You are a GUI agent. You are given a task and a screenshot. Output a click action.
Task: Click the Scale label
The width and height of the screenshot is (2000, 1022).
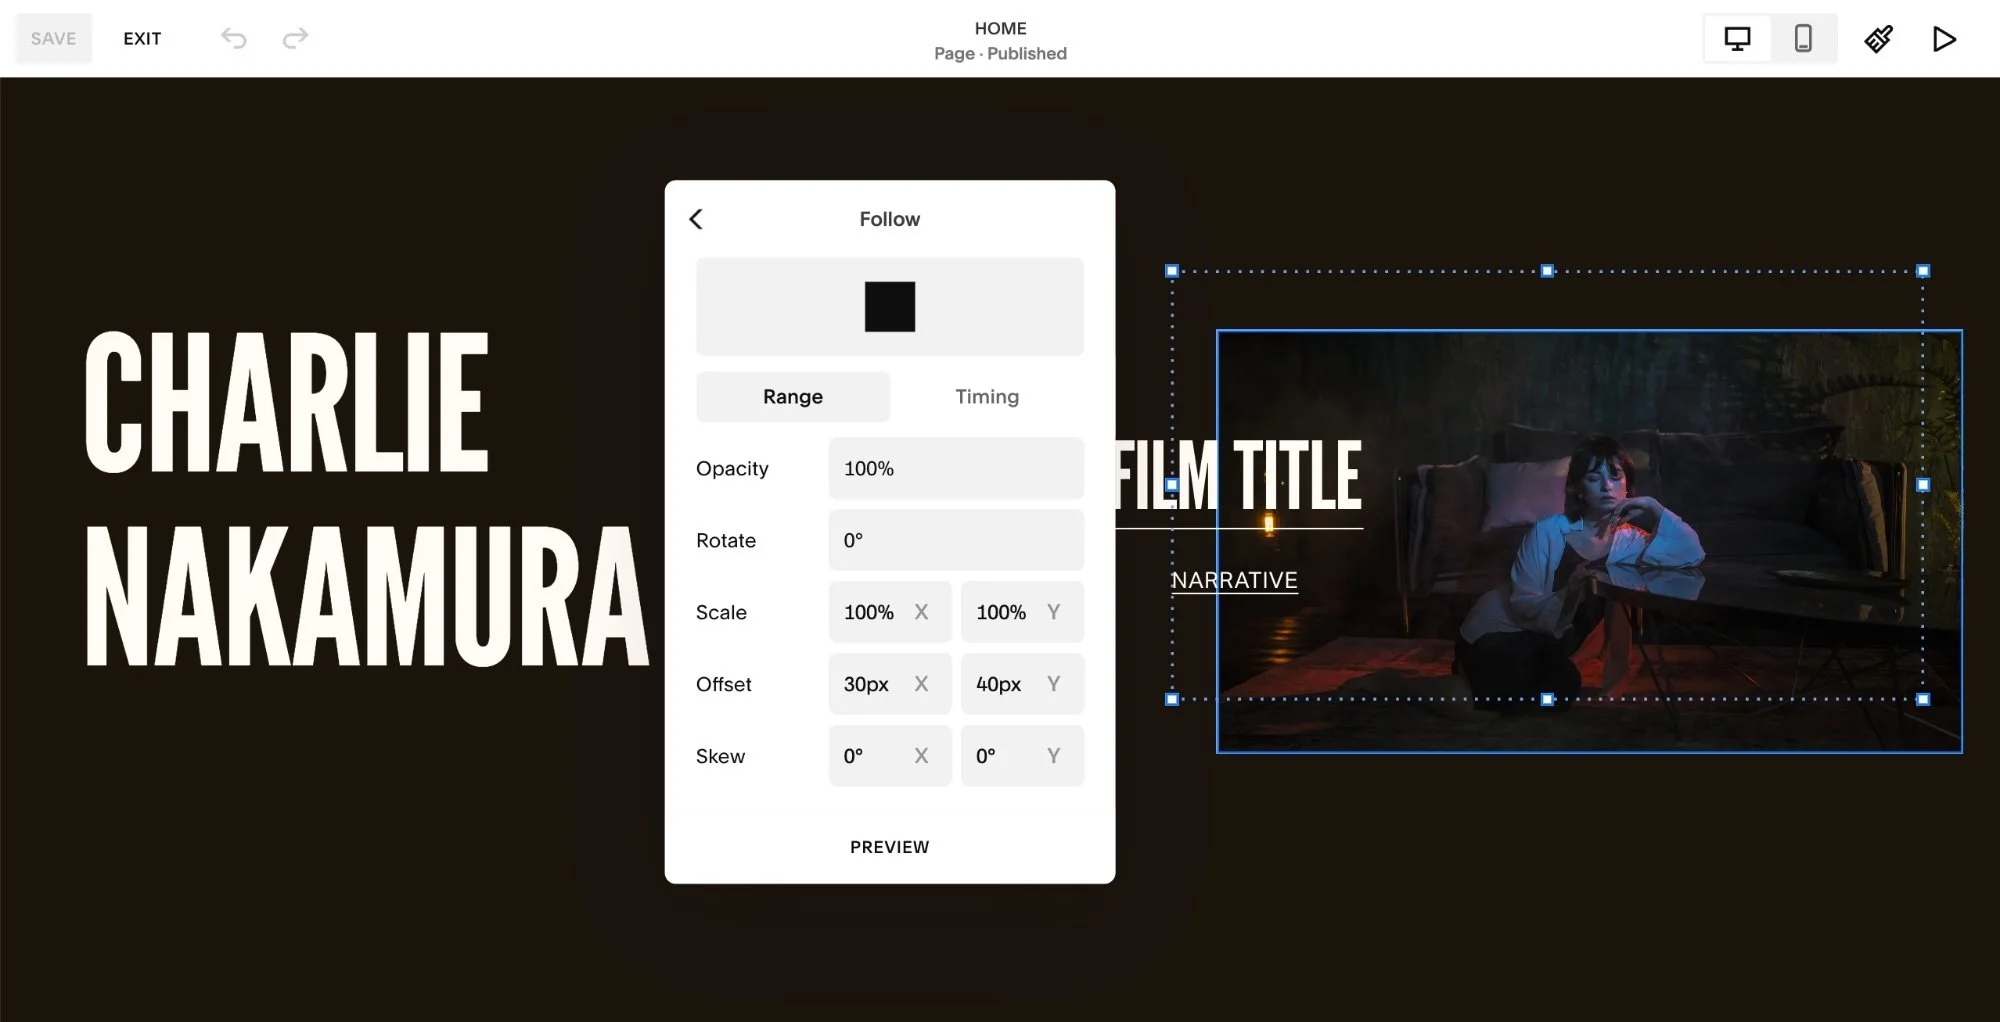pos(721,612)
